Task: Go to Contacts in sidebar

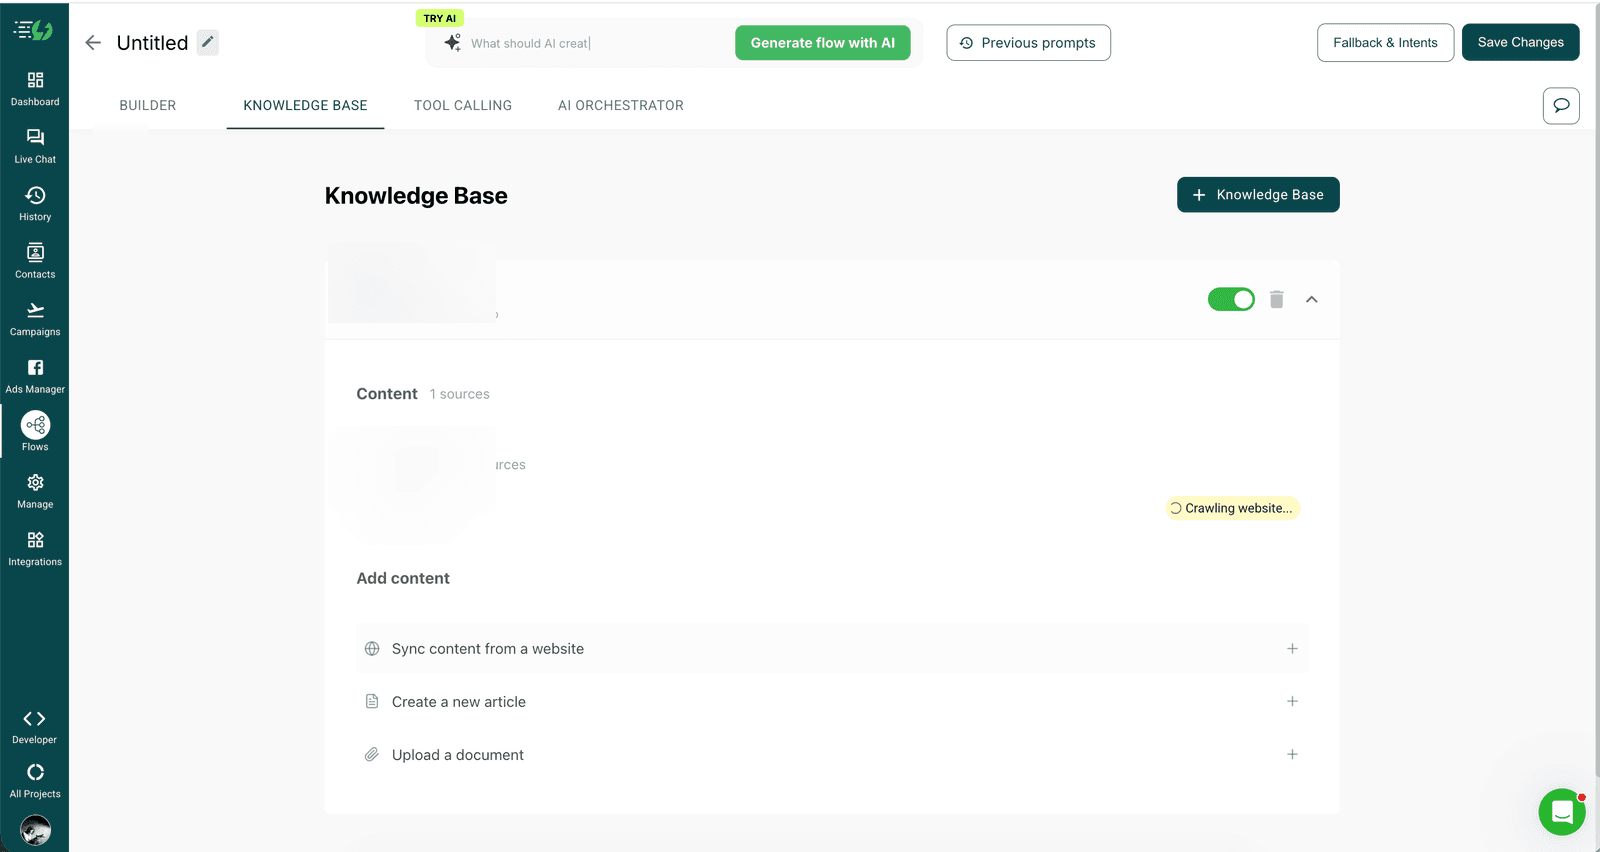Action: click(35, 261)
